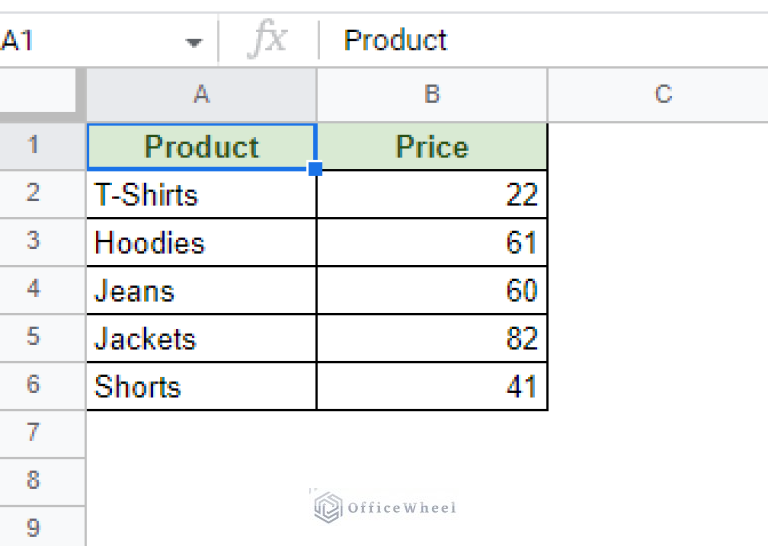Select column A header
This screenshot has height=546, width=768.
[x=201, y=95]
